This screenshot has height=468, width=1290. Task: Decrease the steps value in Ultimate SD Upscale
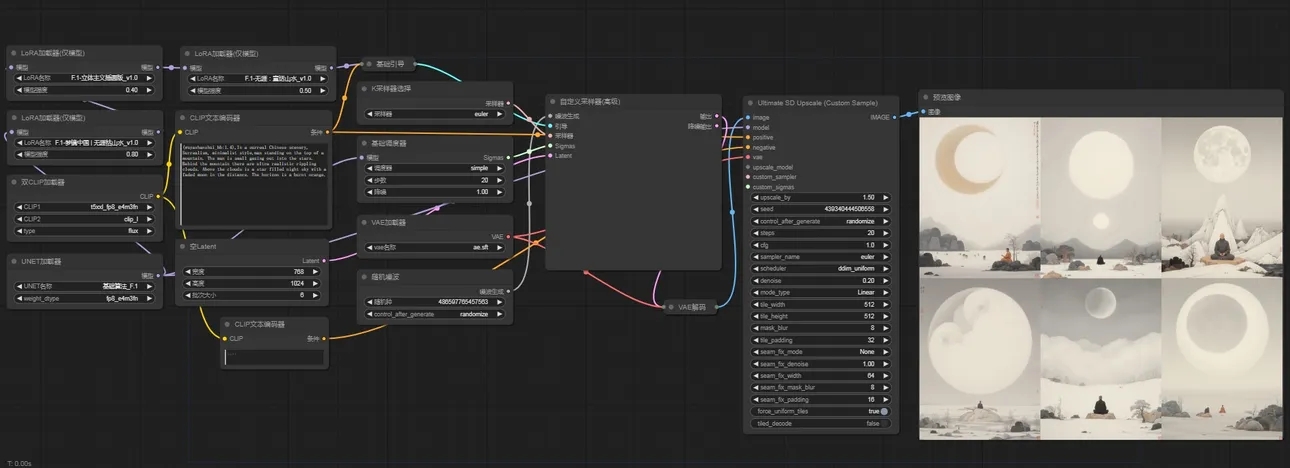pyautogui.click(x=755, y=233)
